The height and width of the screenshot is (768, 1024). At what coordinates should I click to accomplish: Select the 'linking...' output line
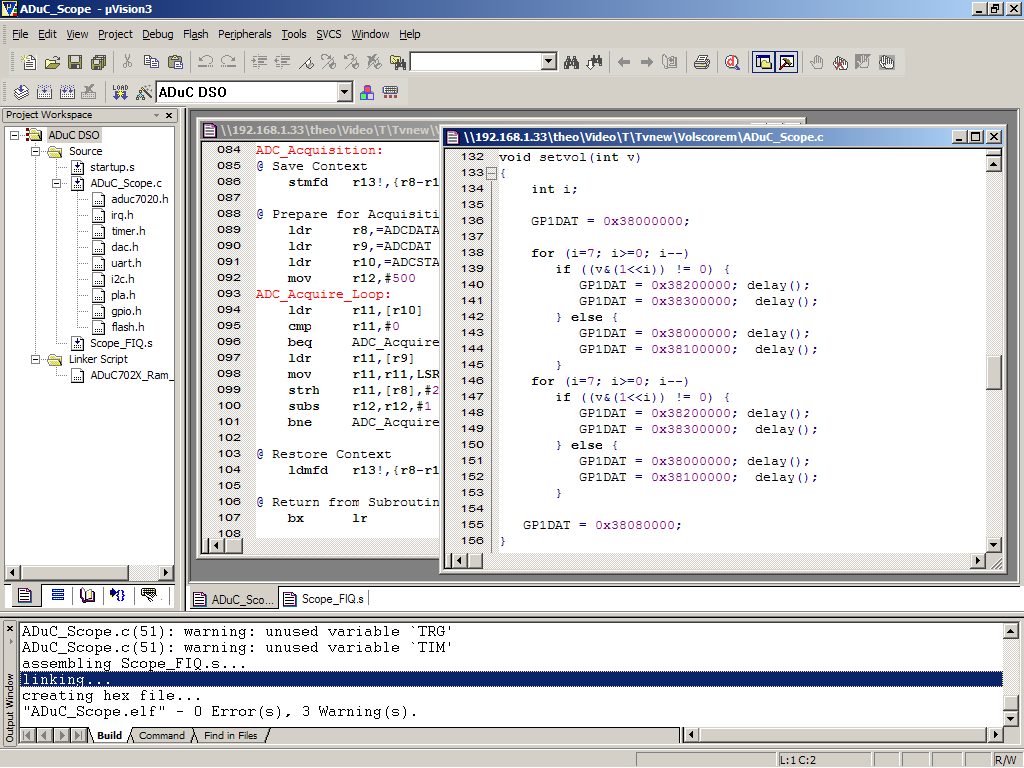coord(511,679)
